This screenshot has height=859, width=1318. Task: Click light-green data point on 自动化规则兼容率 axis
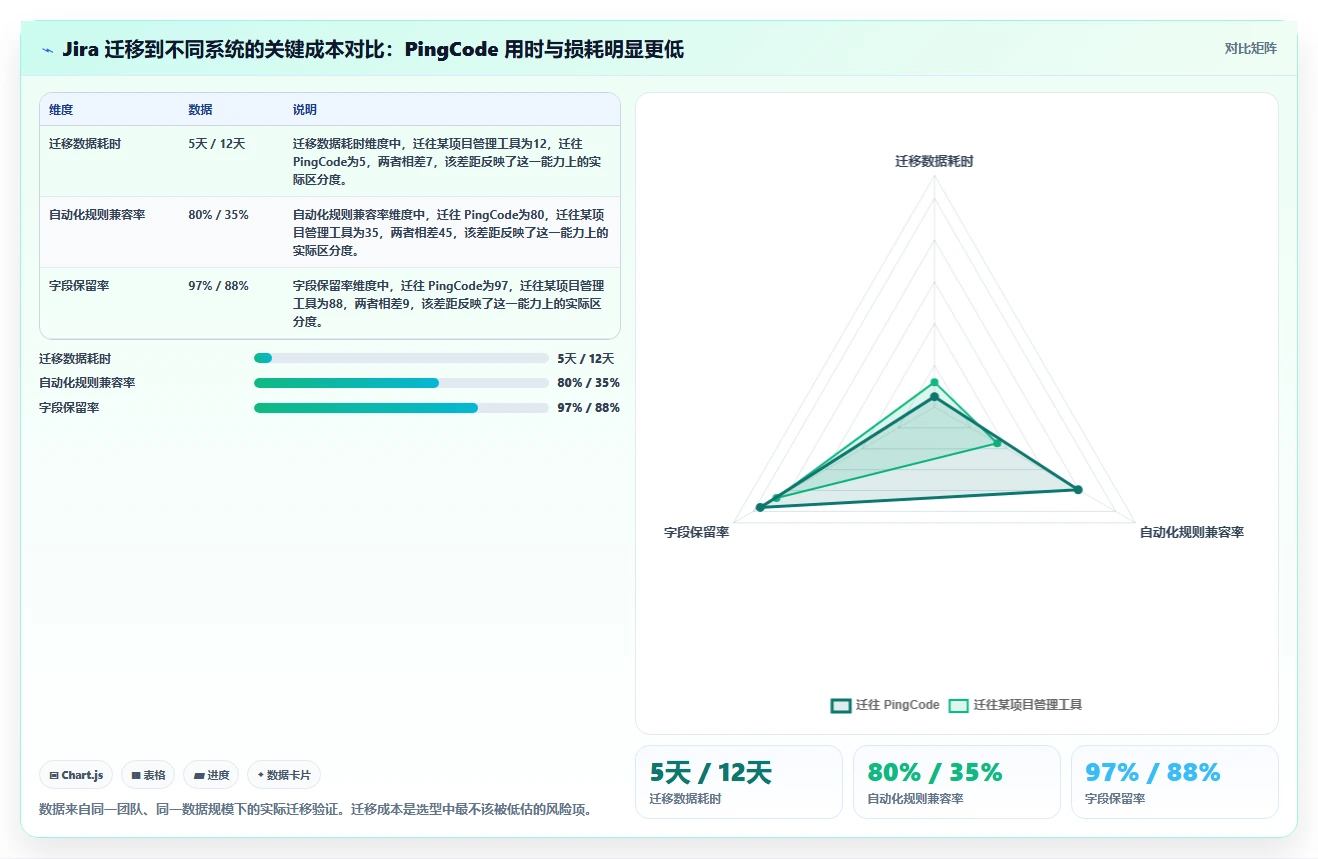tap(997, 443)
